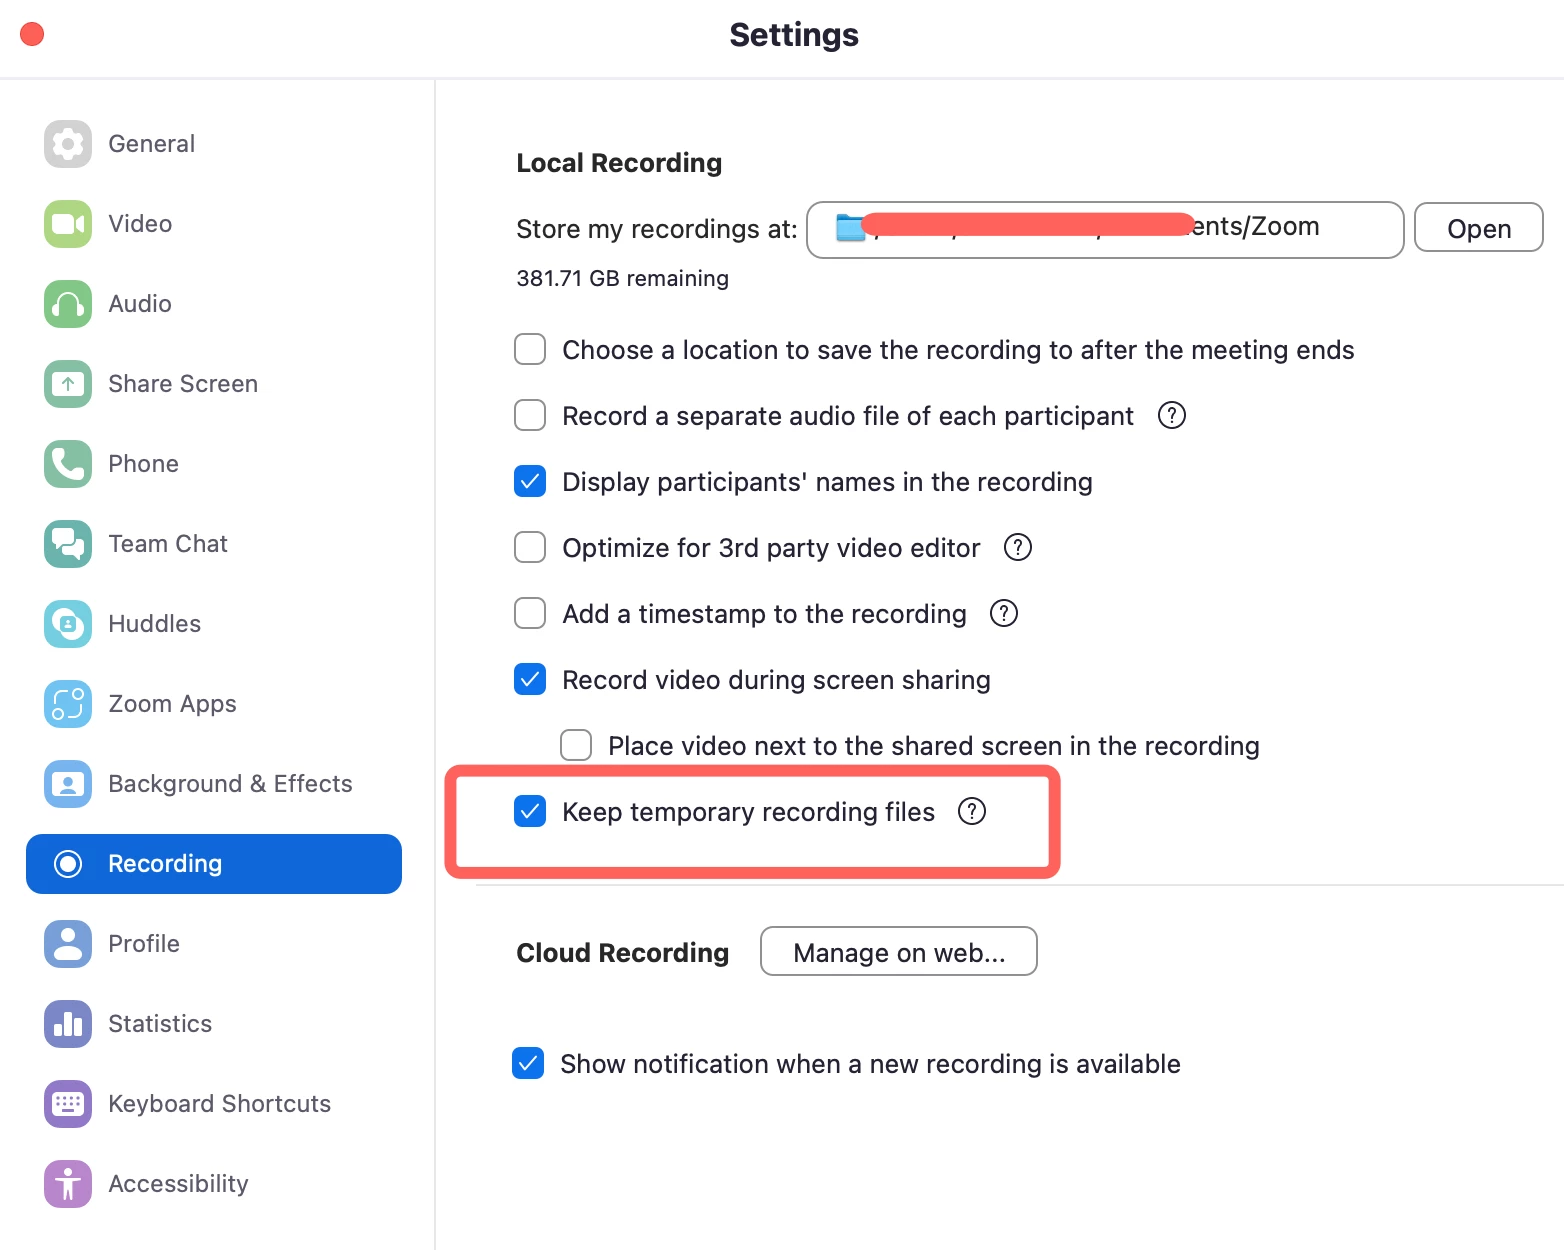Click the Open button for recordings folder
Viewport: 1564px width, 1250px height.
pyautogui.click(x=1479, y=229)
